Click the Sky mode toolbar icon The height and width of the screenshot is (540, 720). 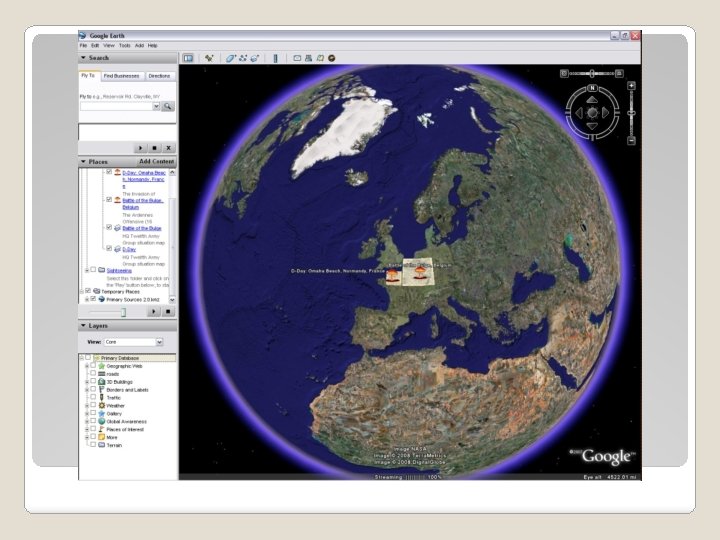click(x=332, y=58)
